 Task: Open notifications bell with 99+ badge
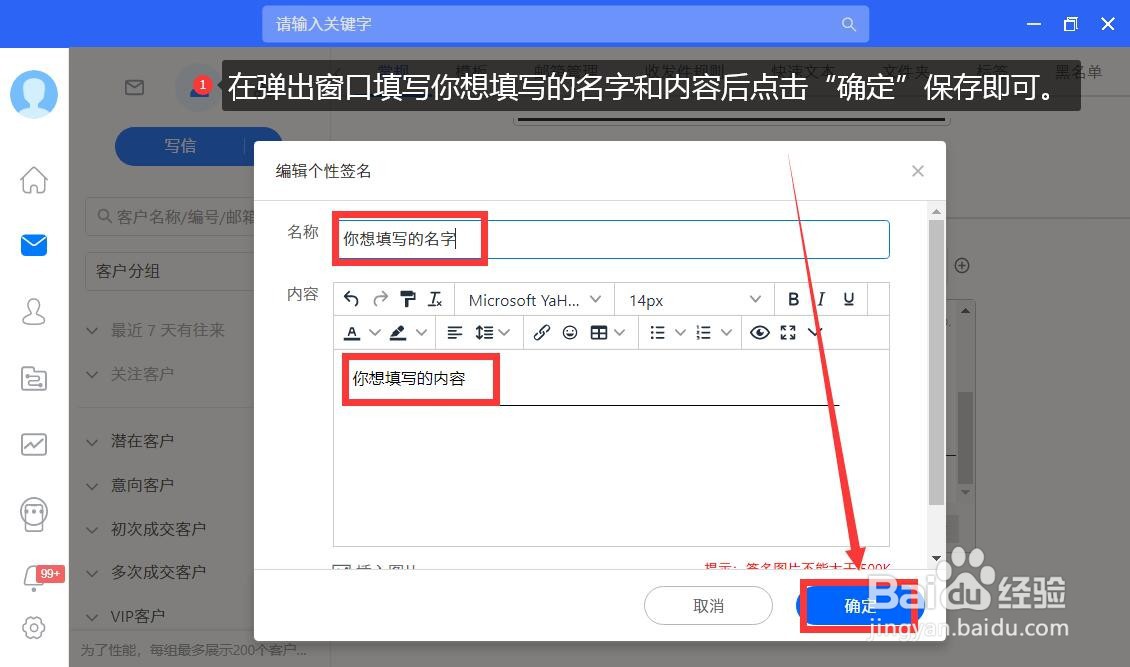(34, 578)
